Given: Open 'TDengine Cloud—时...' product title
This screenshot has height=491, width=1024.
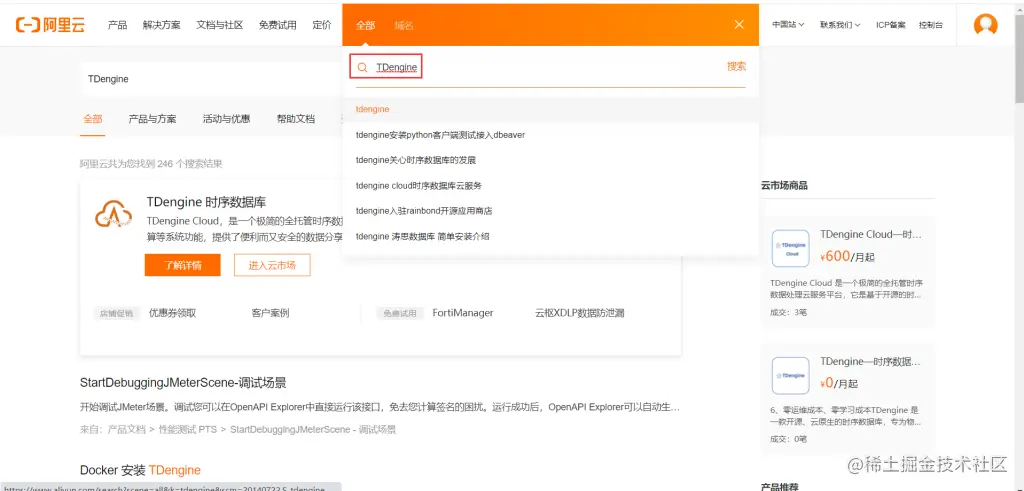Looking at the screenshot, I should click(871, 234).
